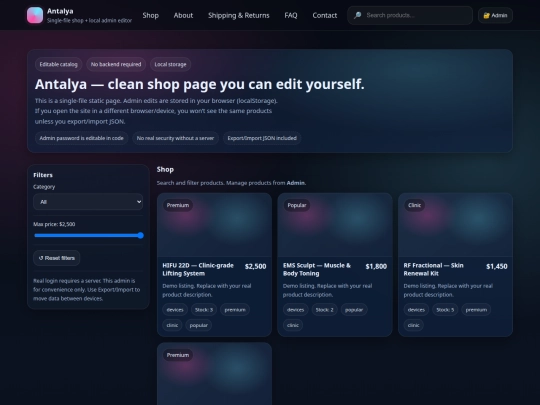Click the Local storage chip in the banner
The height and width of the screenshot is (405, 540).
(x=170, y=64)
